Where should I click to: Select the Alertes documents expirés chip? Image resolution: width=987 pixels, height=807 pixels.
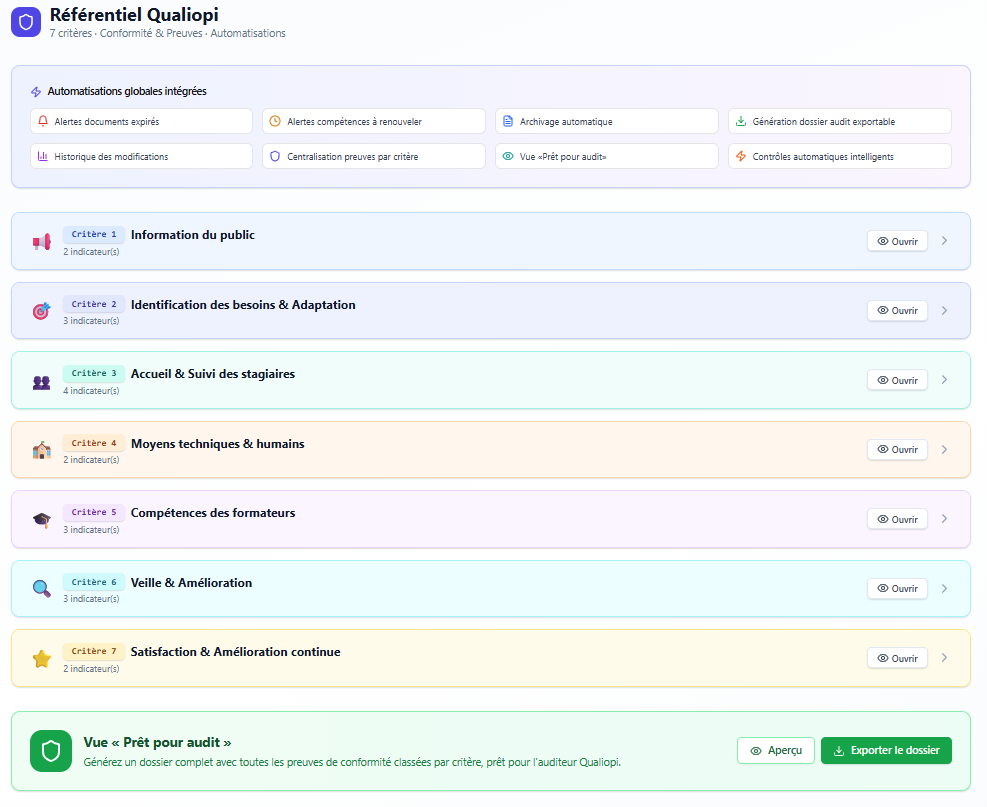(141, 121)
